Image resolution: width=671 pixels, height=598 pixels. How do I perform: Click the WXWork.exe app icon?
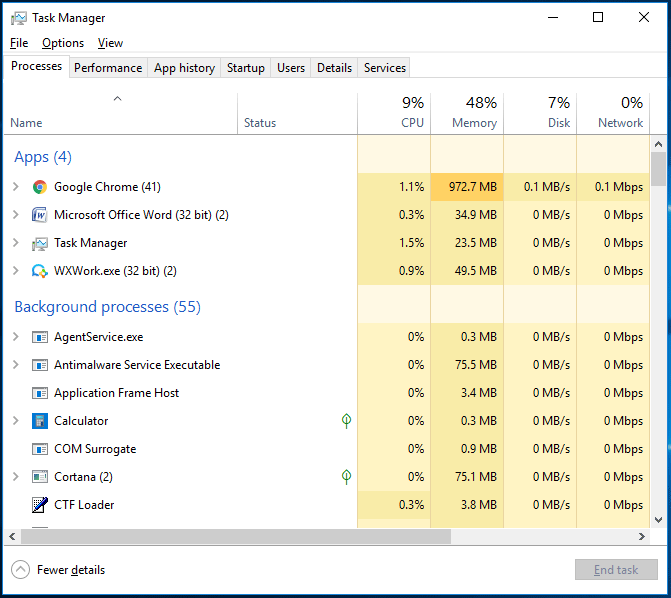[40, 271]
